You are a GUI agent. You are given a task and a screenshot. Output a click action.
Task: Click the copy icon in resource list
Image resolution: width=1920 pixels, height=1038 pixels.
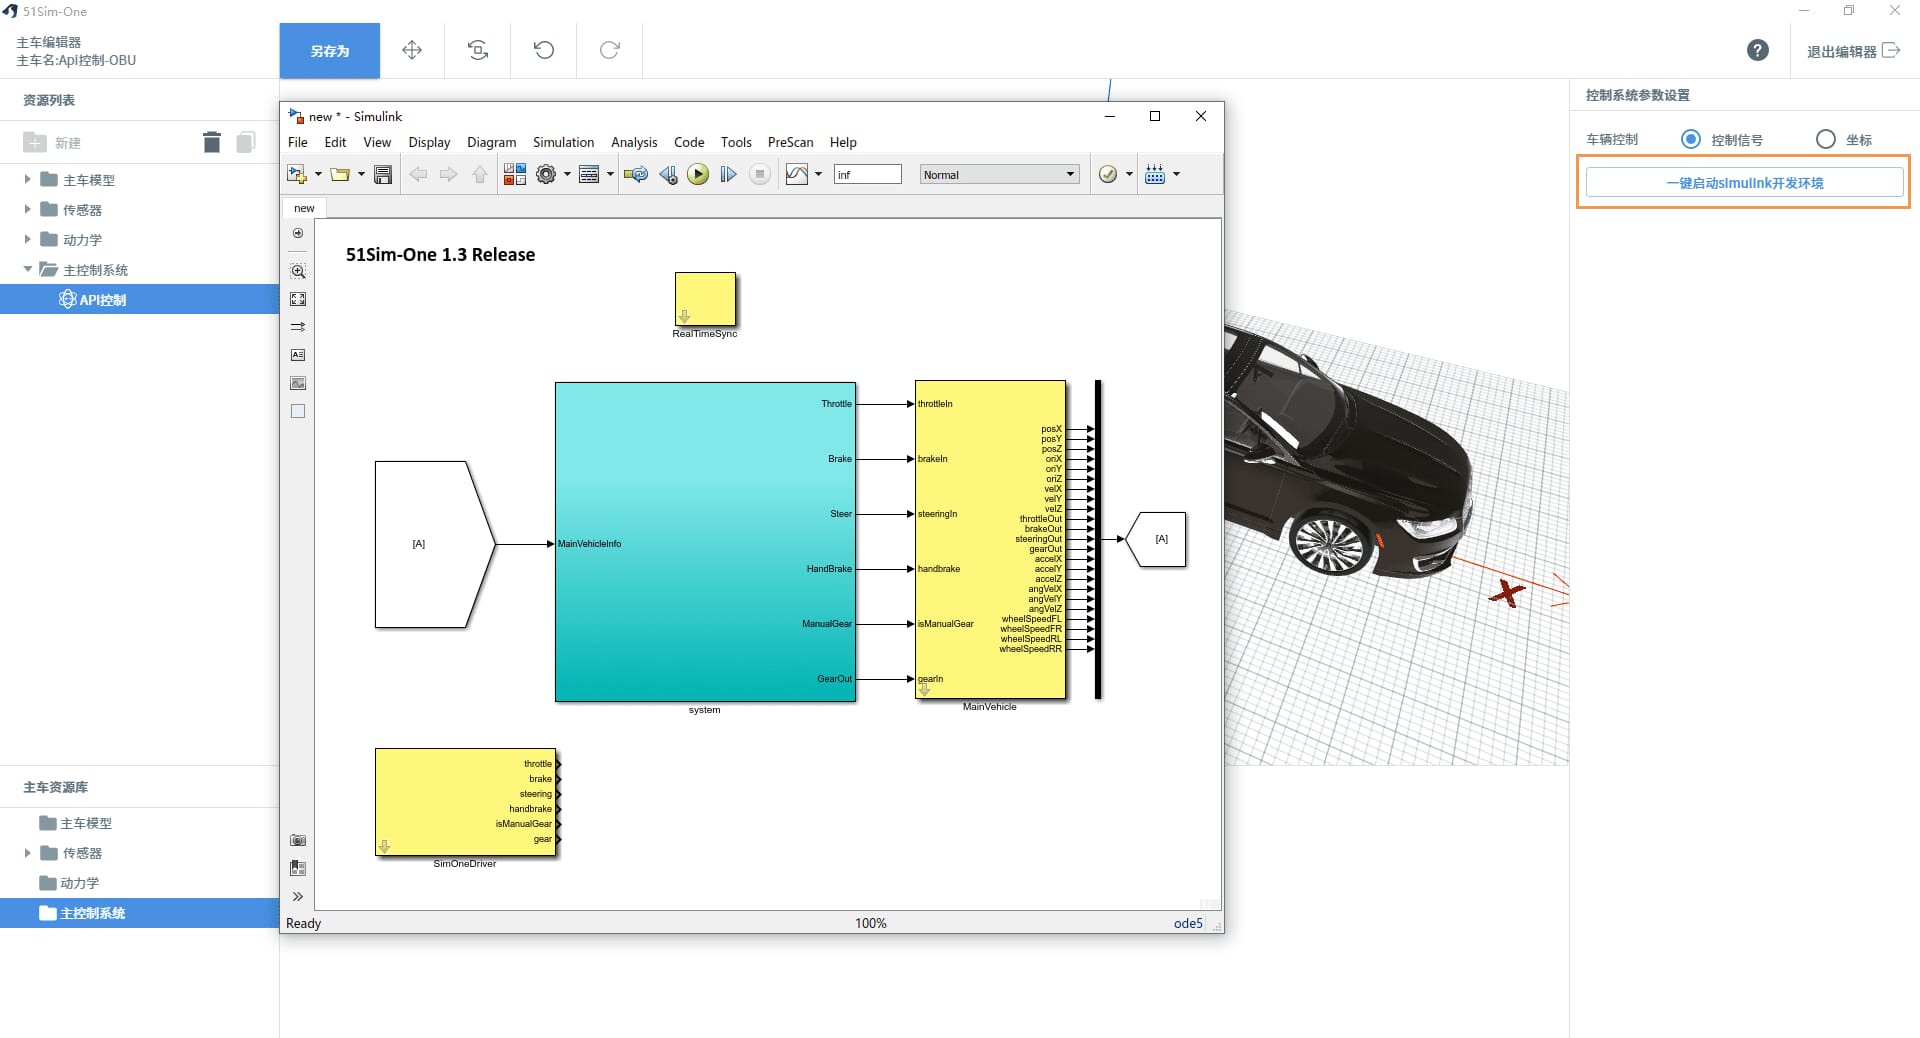point(246,143)
